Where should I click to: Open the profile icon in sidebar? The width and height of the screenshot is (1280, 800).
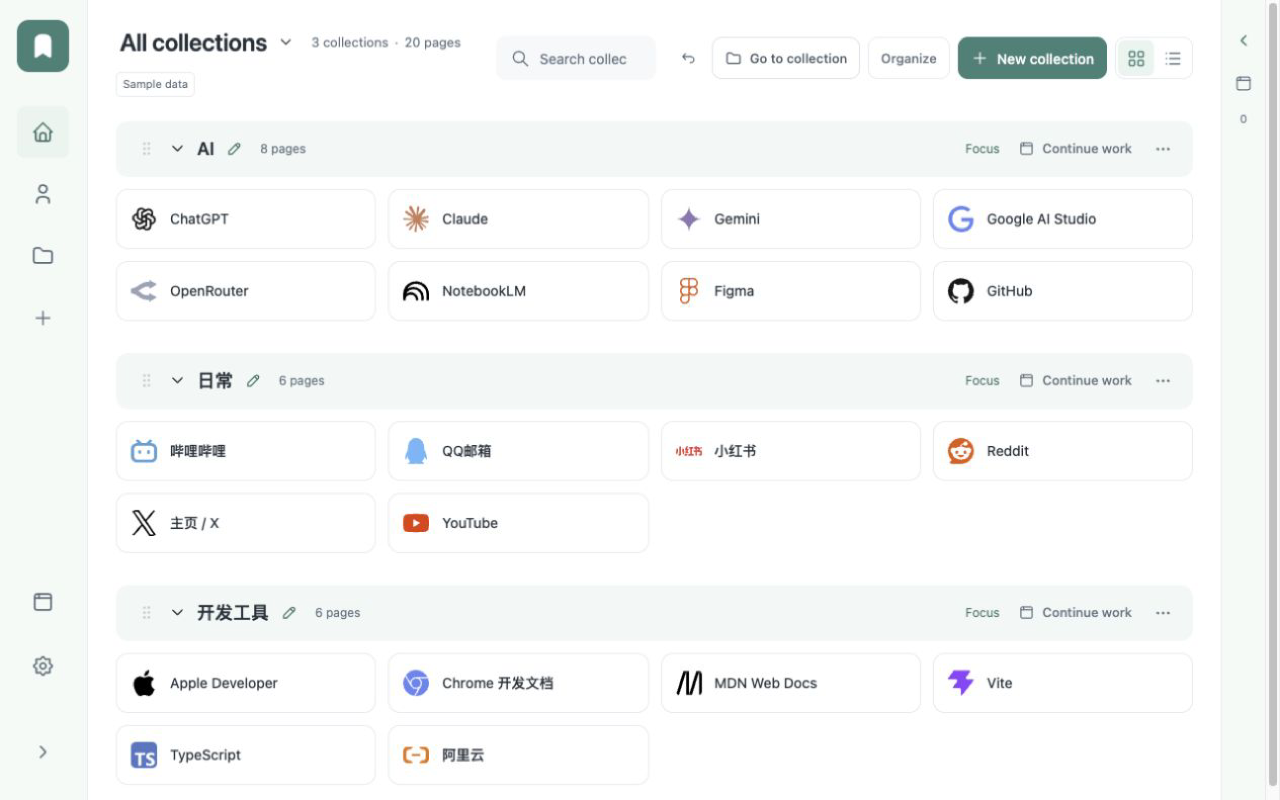tap(43, 194)
